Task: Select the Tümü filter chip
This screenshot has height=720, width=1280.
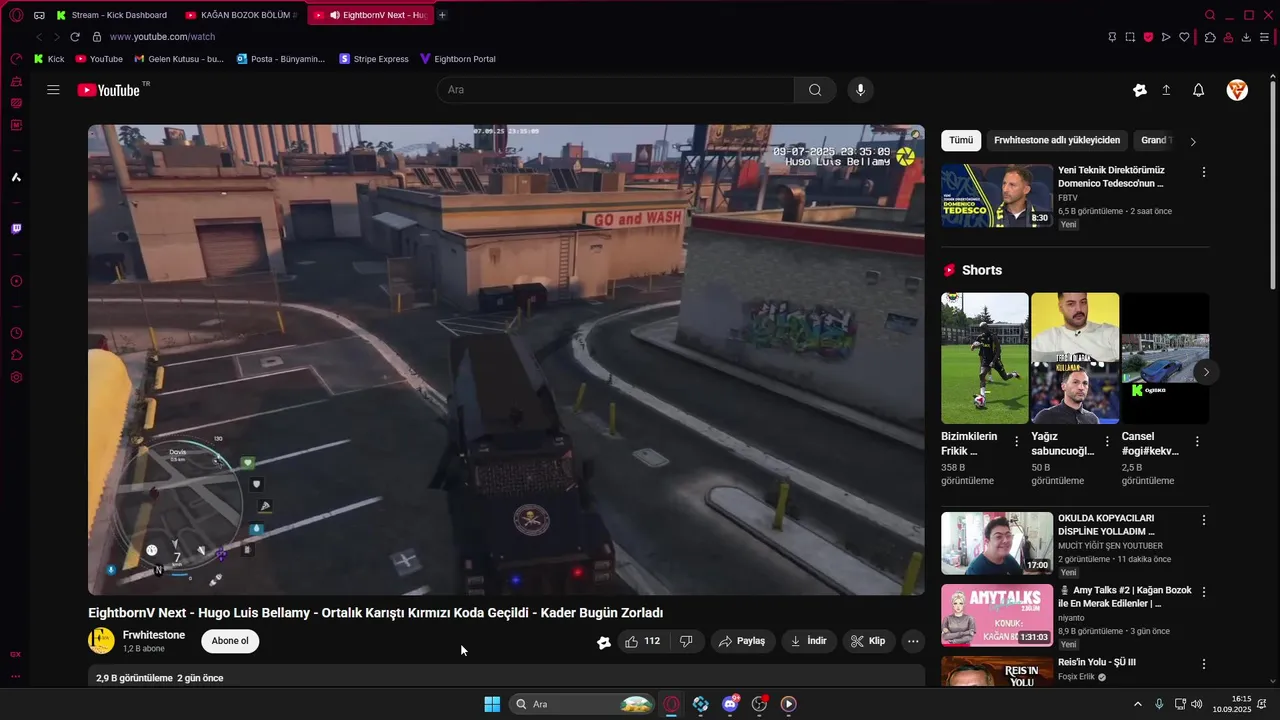Action: coord(961,141)
